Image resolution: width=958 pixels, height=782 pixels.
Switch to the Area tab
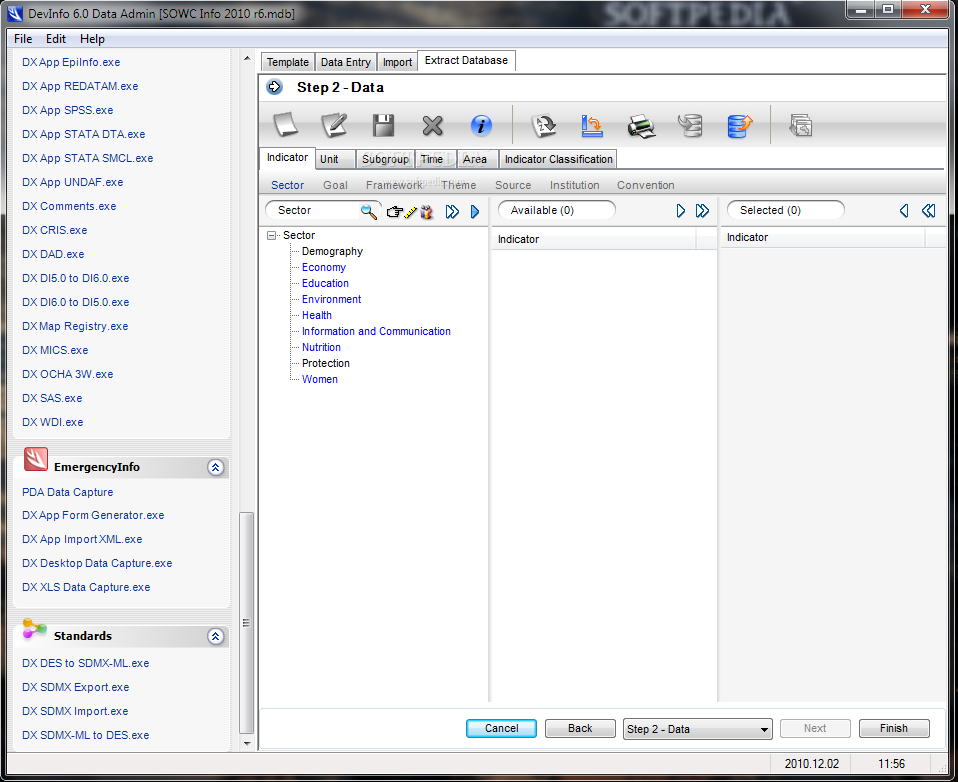475,159
